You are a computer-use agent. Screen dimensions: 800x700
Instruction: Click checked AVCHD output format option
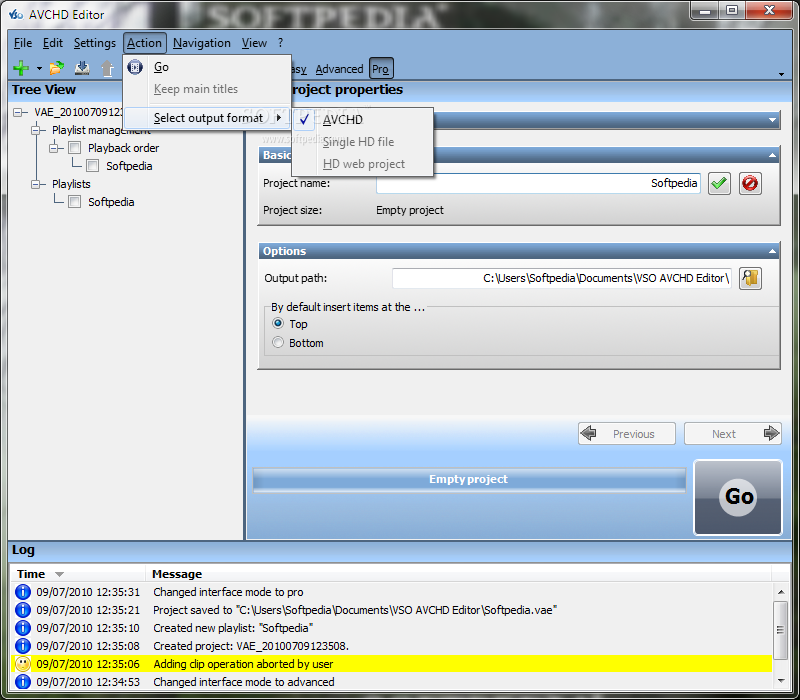362,119
